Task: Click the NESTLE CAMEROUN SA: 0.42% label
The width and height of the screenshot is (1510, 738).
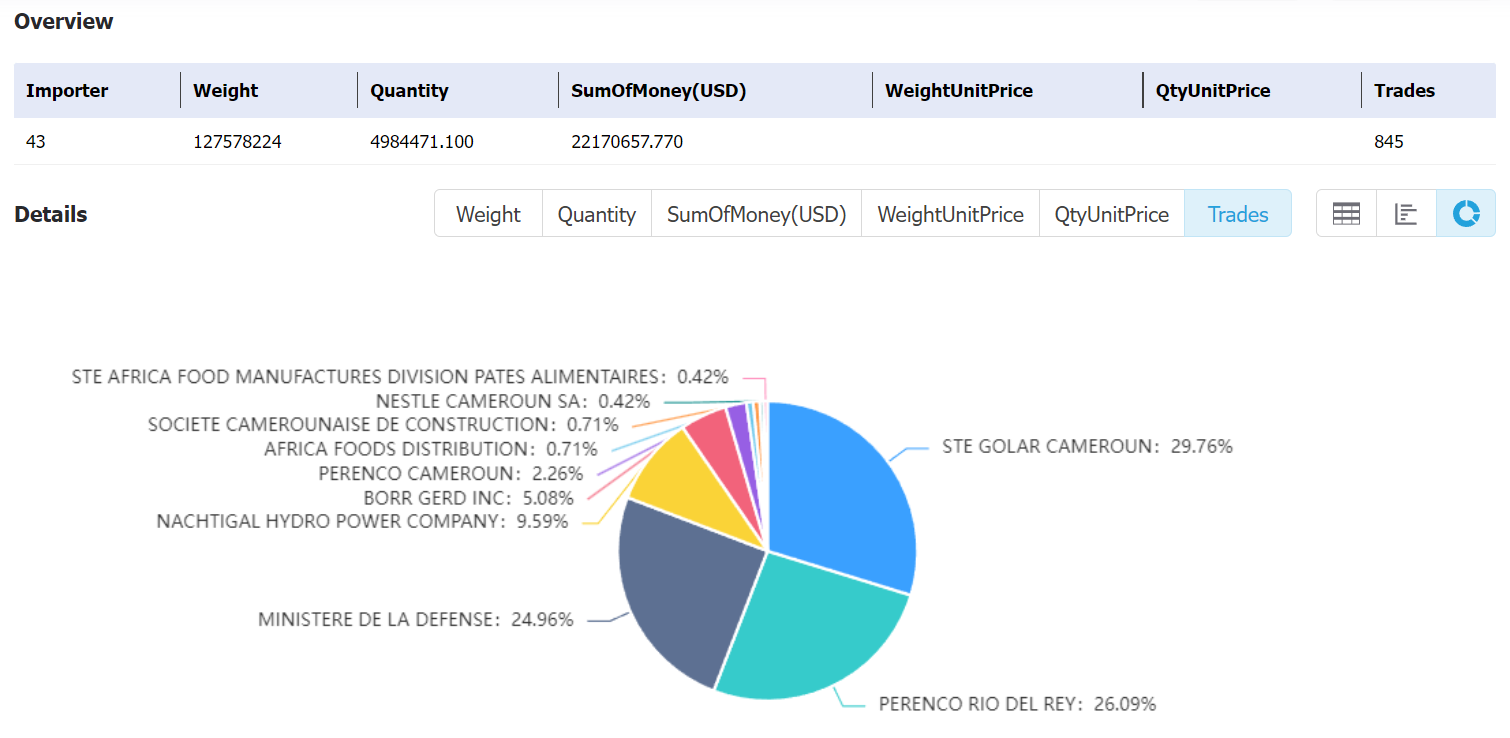Action: click(513, 401)
